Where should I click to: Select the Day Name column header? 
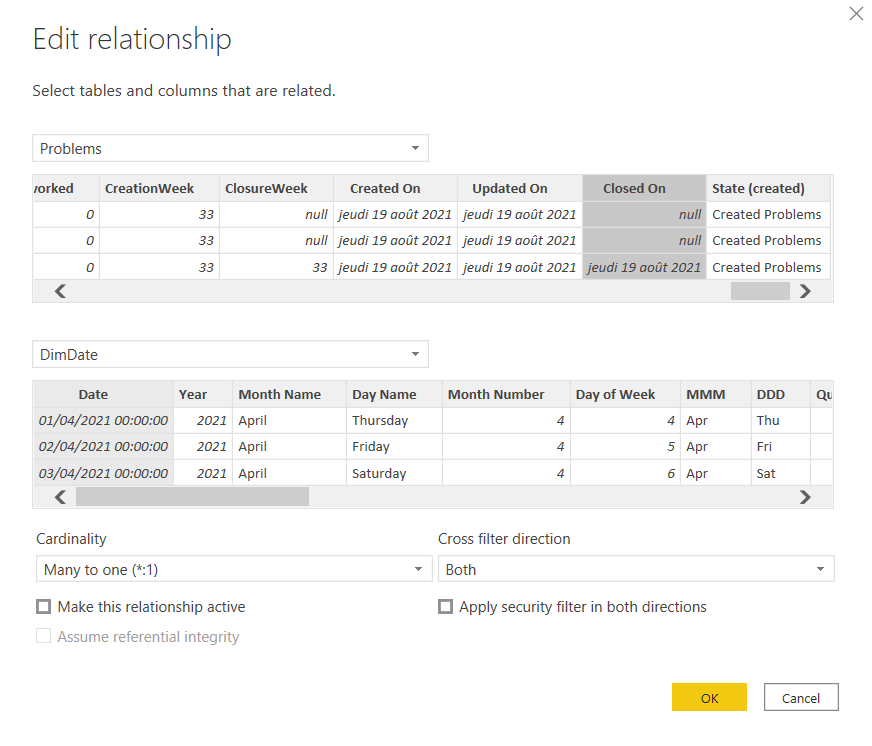click(394, 394)
